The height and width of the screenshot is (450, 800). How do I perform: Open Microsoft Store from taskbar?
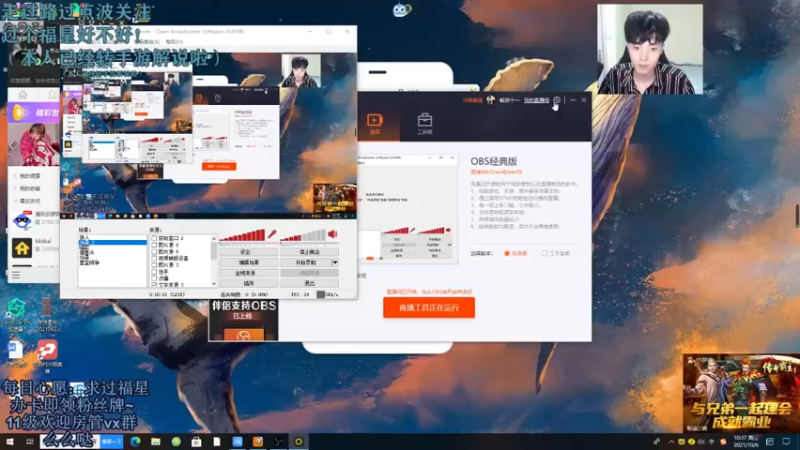click(x=196, y=441)
